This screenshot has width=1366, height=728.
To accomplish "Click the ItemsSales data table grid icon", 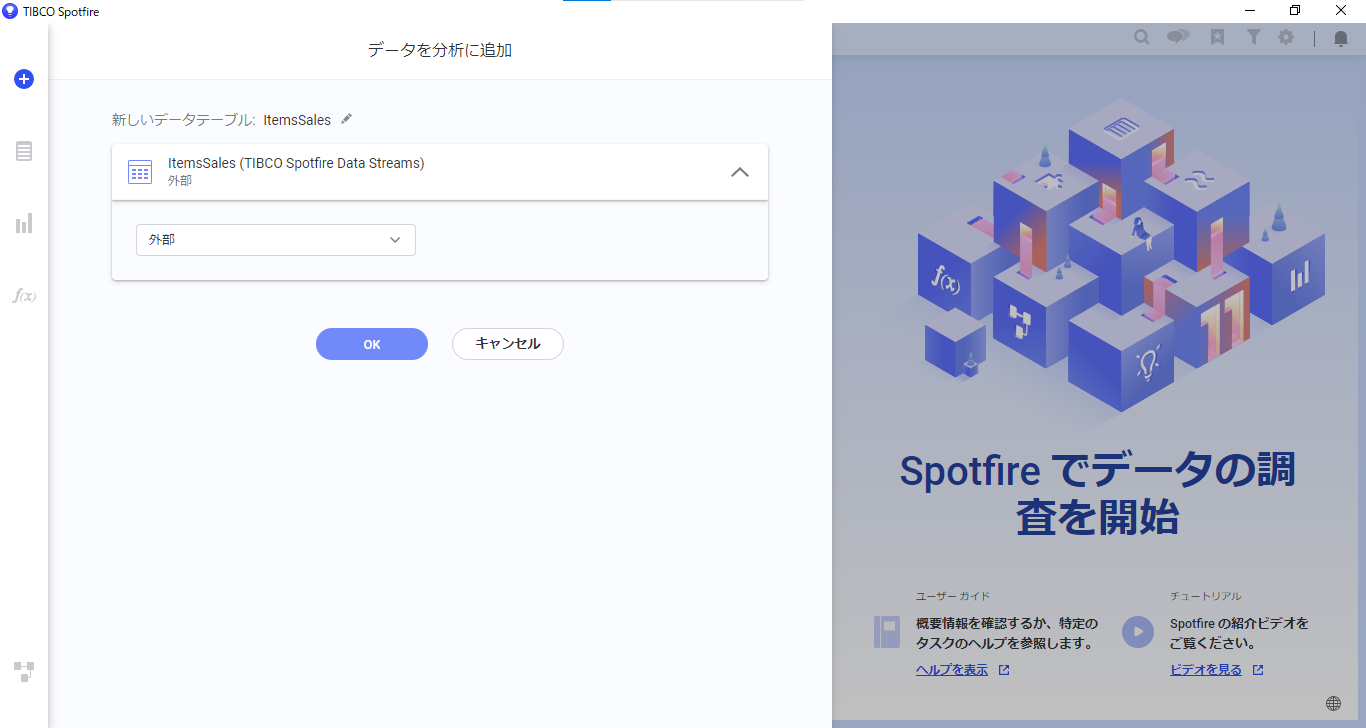I will (x=140, y=172).
